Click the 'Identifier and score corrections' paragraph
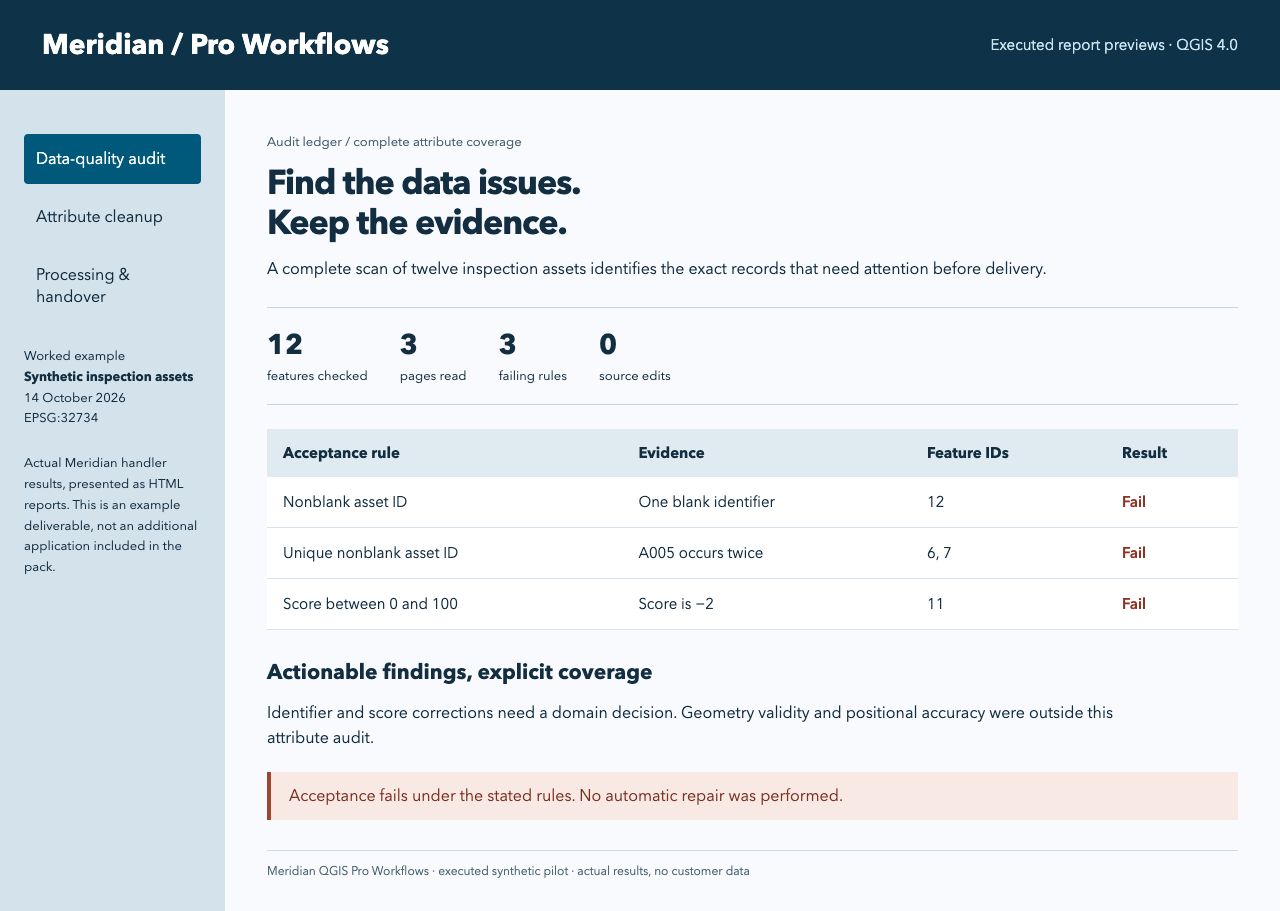Image resolution: width=1280 pixels, height=911 pixels. 690,725
